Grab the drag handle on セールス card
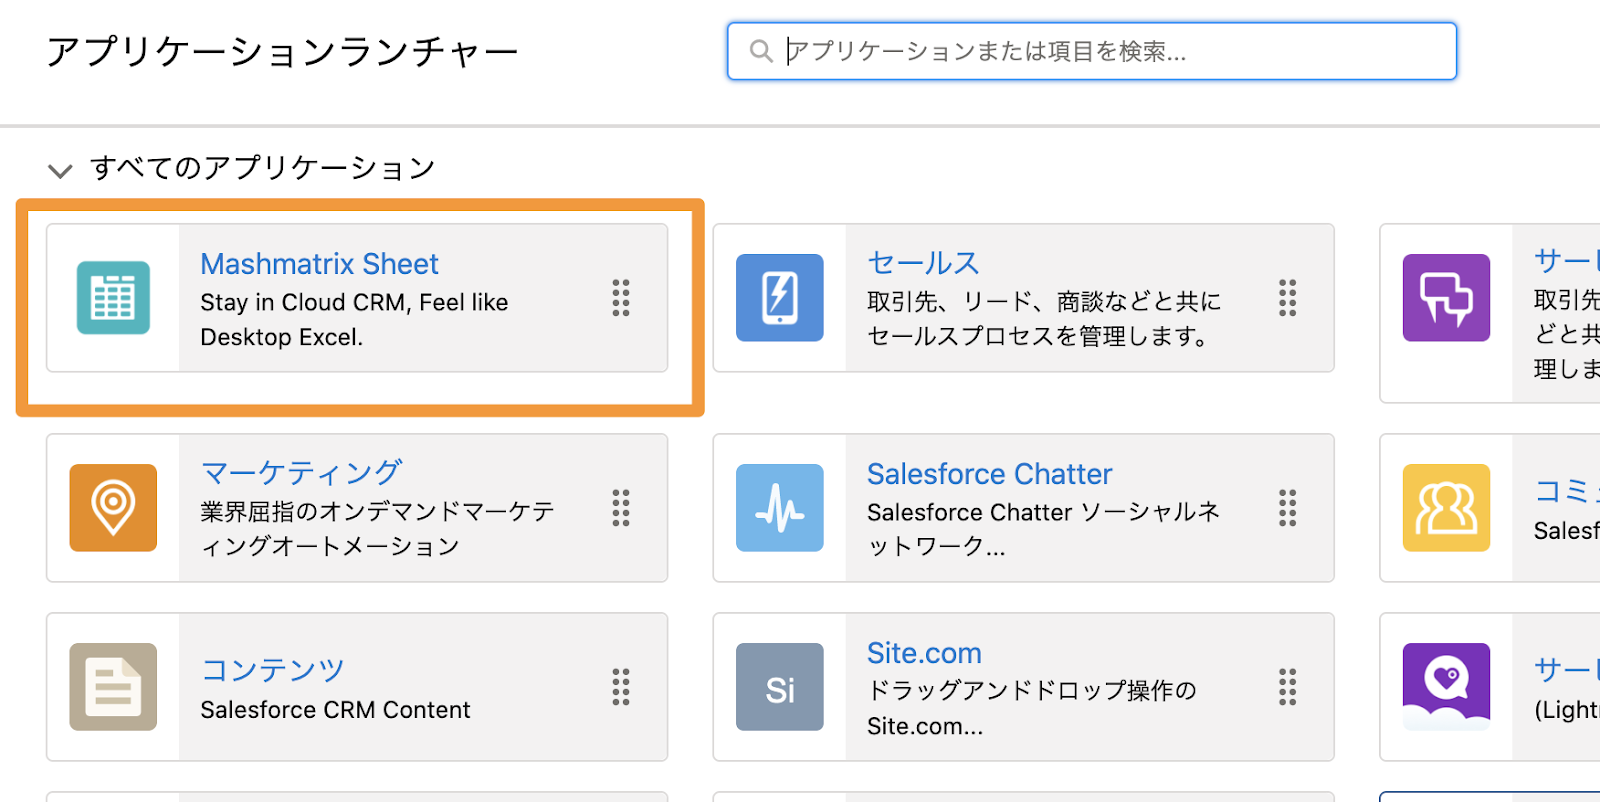 1288,298
